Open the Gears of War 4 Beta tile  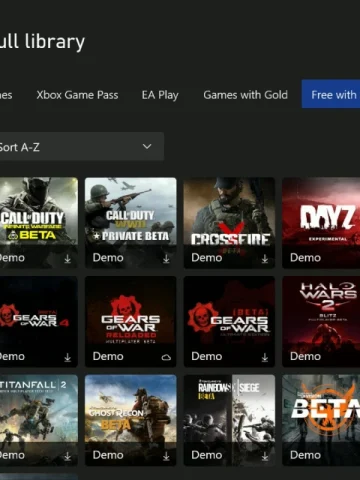coord(39,321)
